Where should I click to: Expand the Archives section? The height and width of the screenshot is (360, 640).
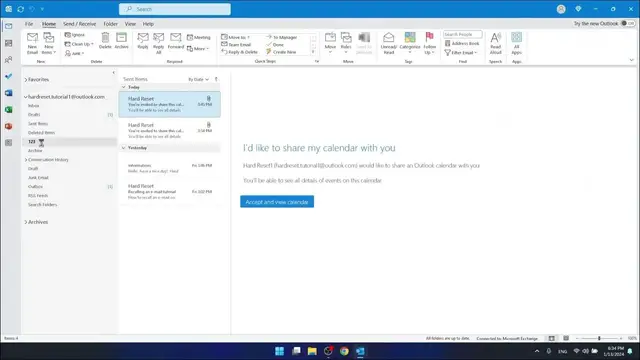pos(26,222)
